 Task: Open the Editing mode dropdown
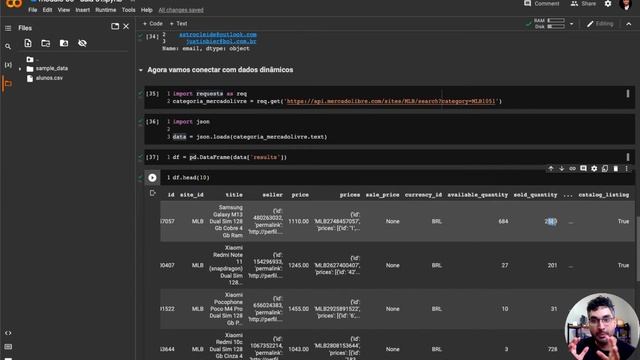coord(600,24)
